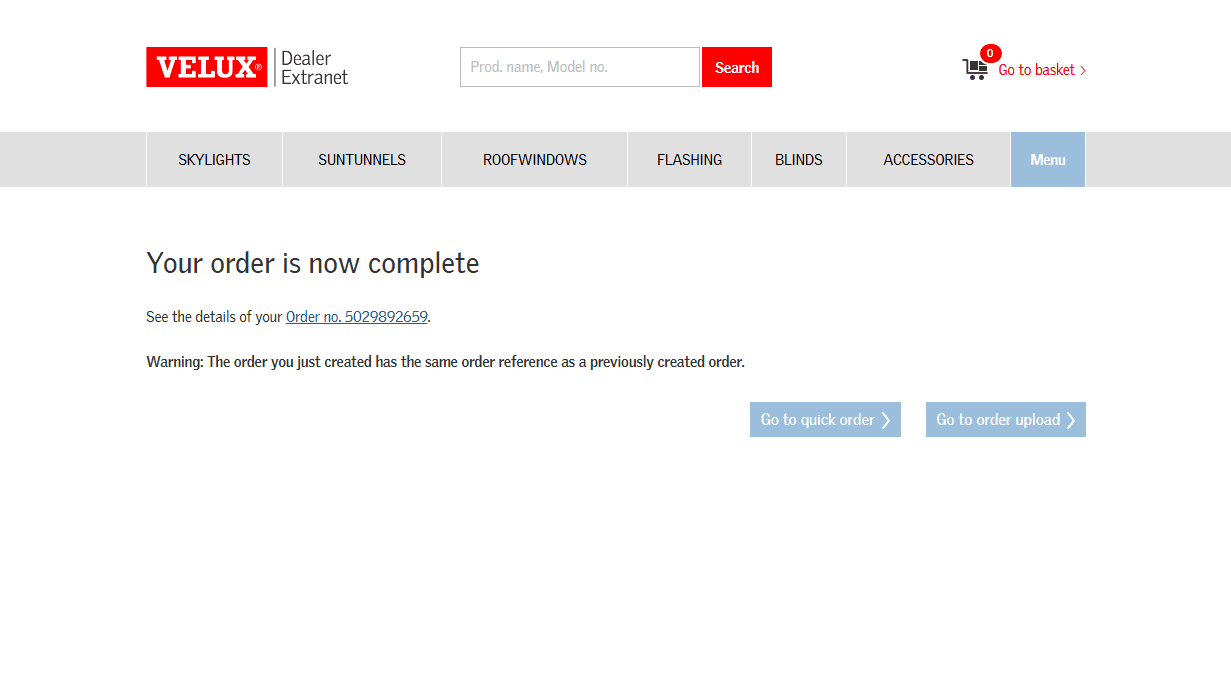Click the duplicate order reference warning text
The width and height of the screenshot is (1231, 689).
446,362
